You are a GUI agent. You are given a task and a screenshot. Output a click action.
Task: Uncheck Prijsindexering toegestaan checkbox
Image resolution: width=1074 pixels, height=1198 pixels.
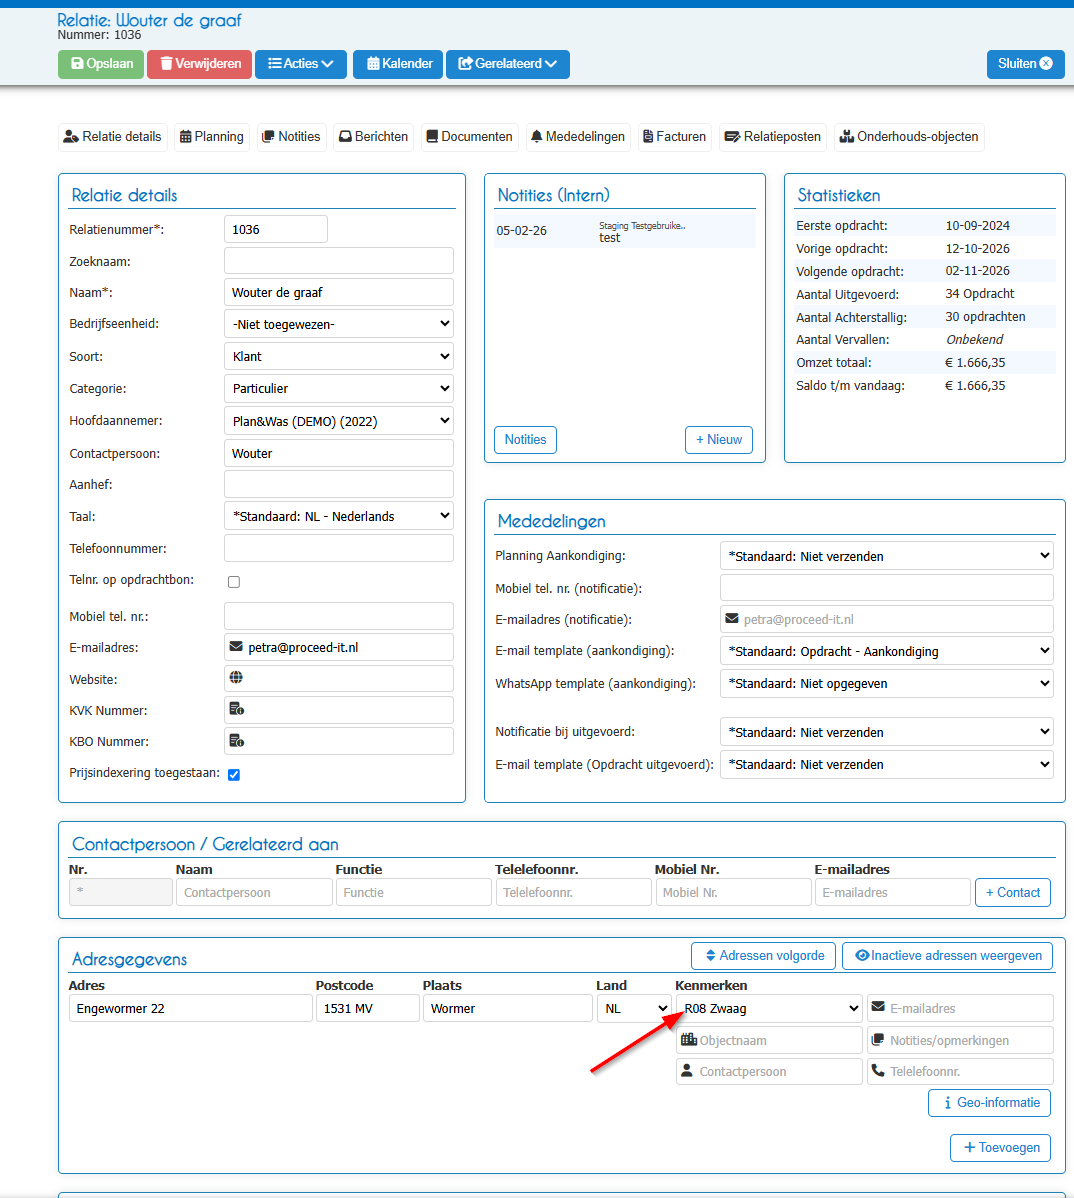[234, 774]
